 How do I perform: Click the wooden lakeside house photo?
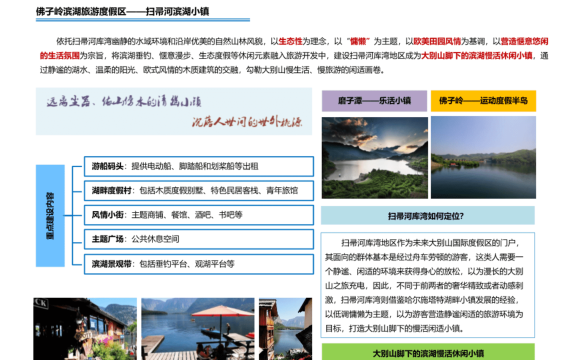click(85, 329)
